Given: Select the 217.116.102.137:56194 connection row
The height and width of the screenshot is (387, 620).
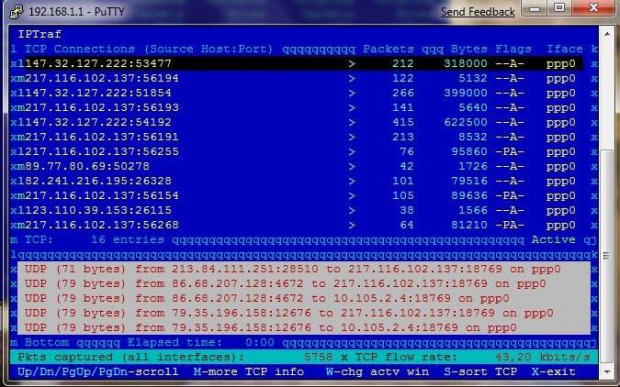Looking at the screenshot, I should point(303,78).
